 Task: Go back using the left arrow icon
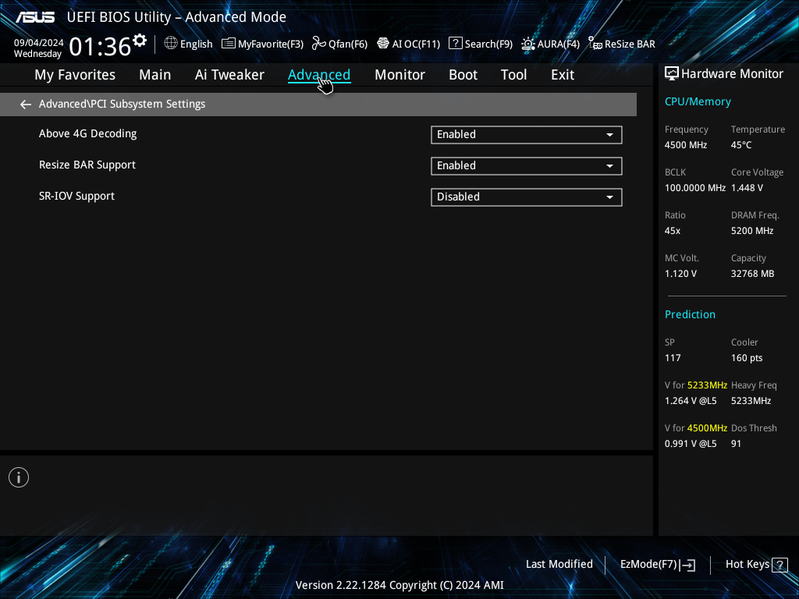point(25,104)
